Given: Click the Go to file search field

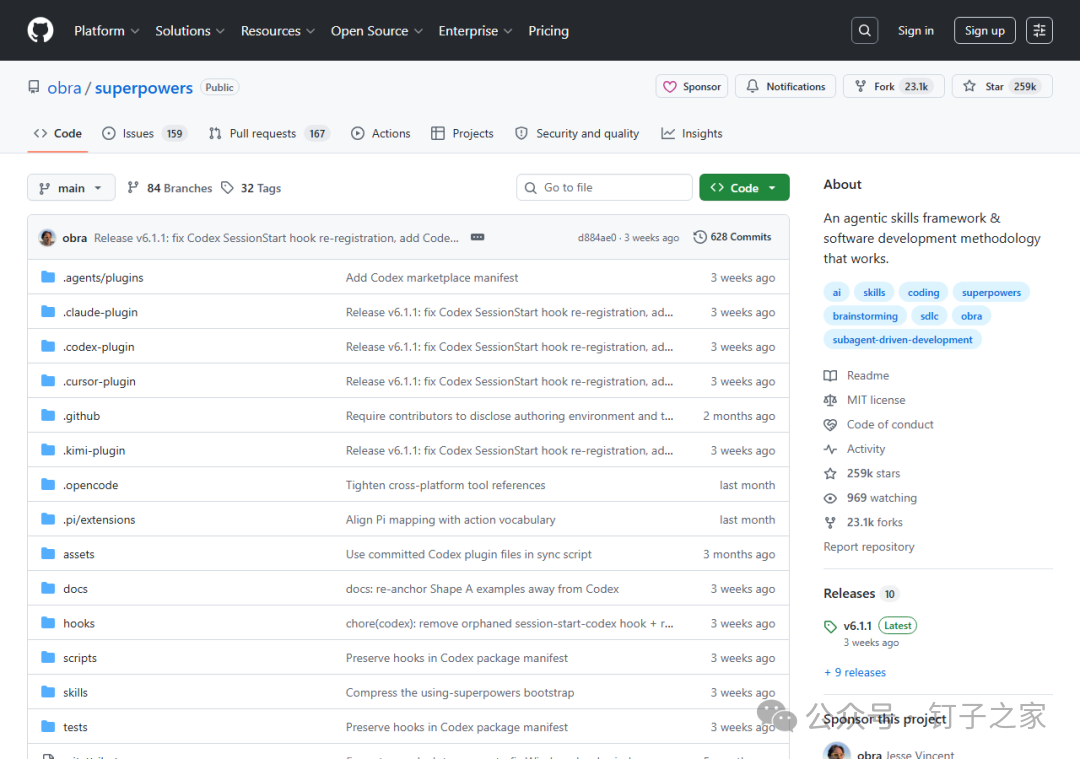Looking at the screenshot, I should (x=604, y=187).
